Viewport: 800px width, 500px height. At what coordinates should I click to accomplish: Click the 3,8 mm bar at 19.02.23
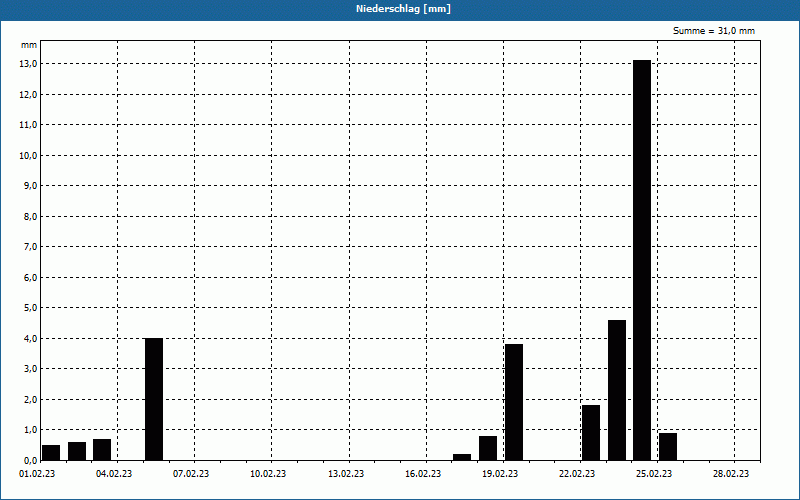click(514, 402)
